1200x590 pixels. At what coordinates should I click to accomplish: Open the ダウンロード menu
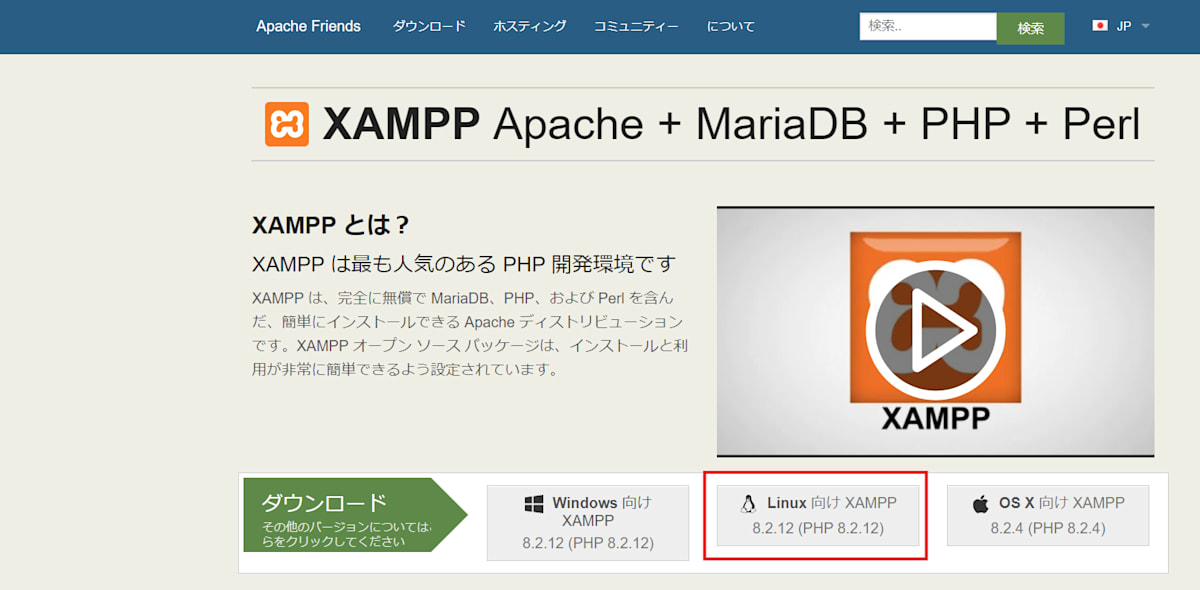pos(429,26)
